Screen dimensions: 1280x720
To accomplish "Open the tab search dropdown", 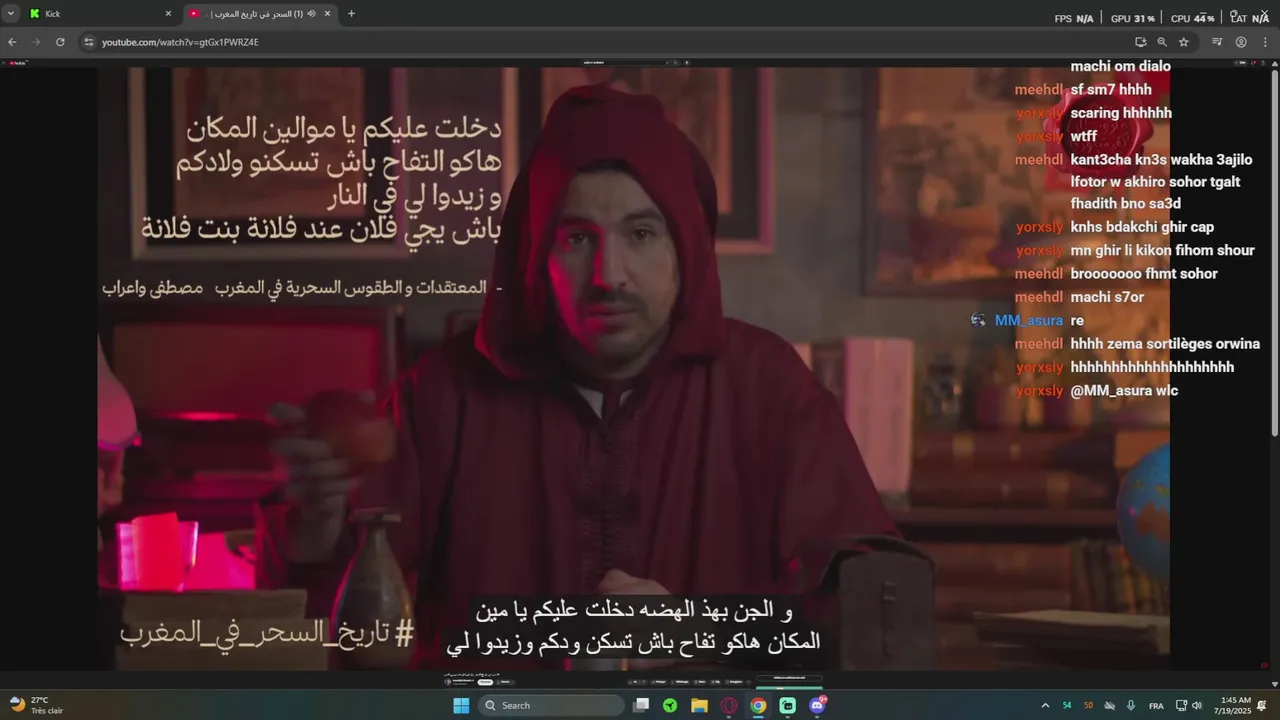I will tap(10, 14).
